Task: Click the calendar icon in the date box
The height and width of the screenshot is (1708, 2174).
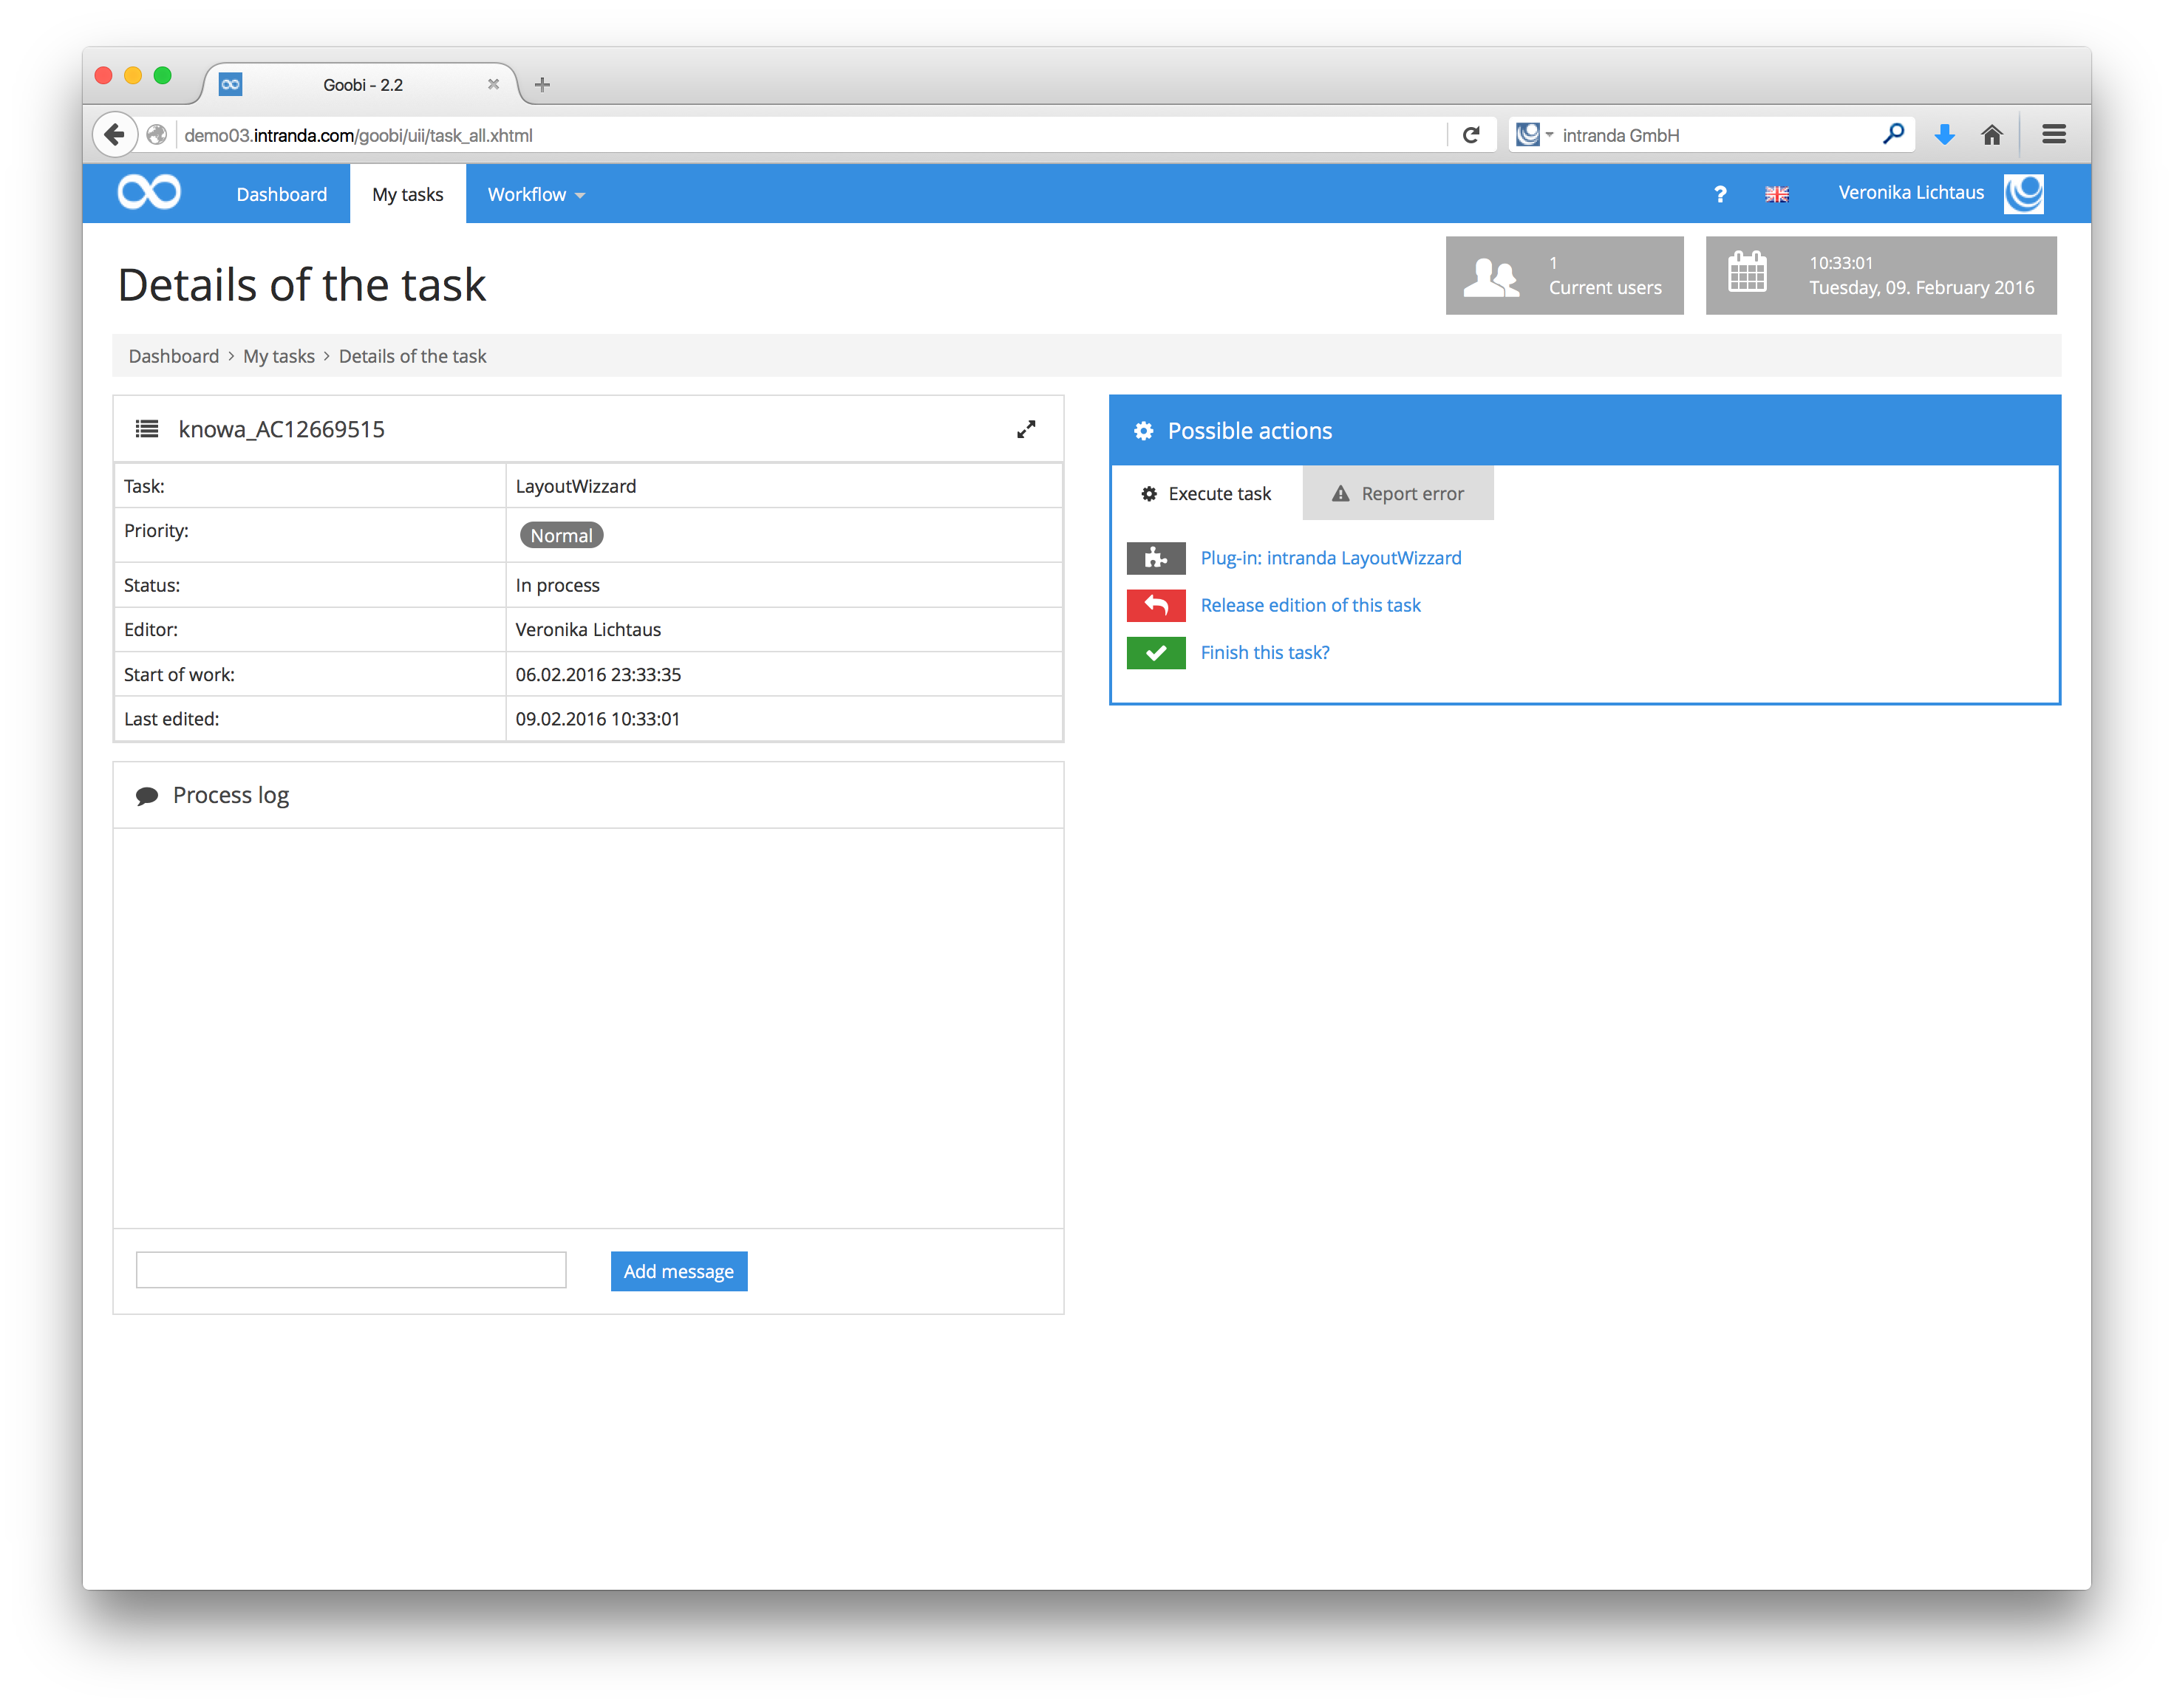Action: tap(1746, 272)
